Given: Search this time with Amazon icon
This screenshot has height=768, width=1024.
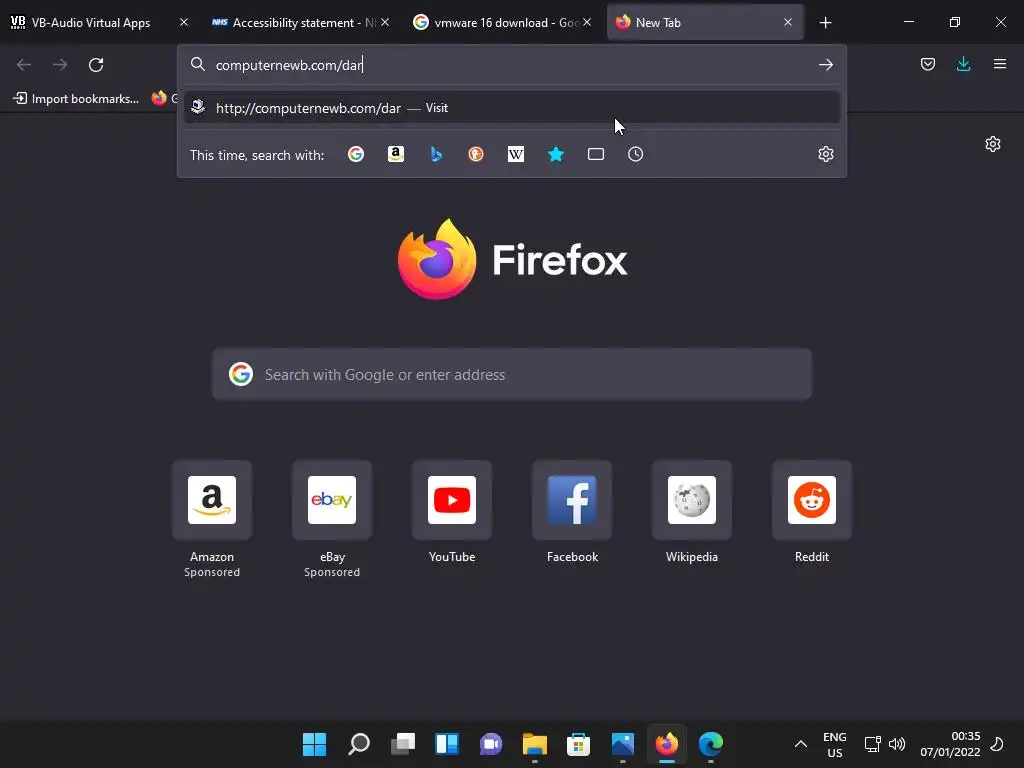Looking at the screenshot, I should [x=396, y=154].
